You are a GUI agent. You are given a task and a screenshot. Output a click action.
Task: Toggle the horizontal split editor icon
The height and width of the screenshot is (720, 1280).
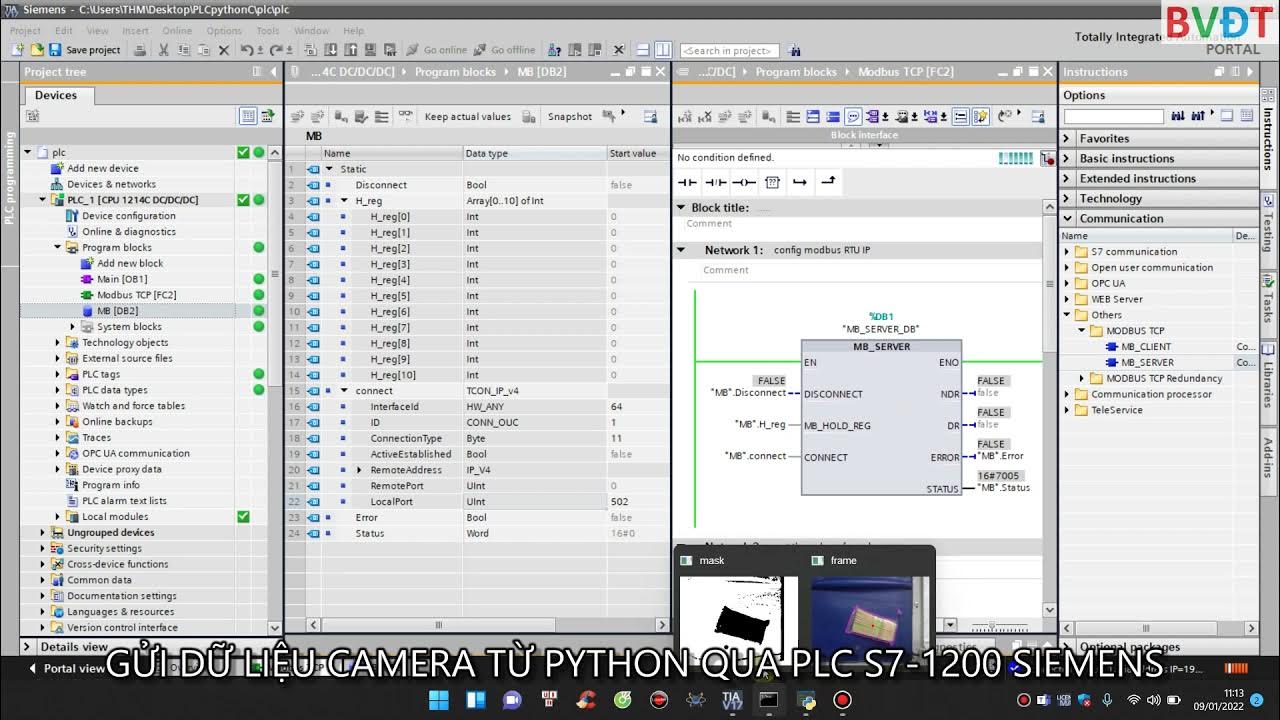(x=644, y=50)
